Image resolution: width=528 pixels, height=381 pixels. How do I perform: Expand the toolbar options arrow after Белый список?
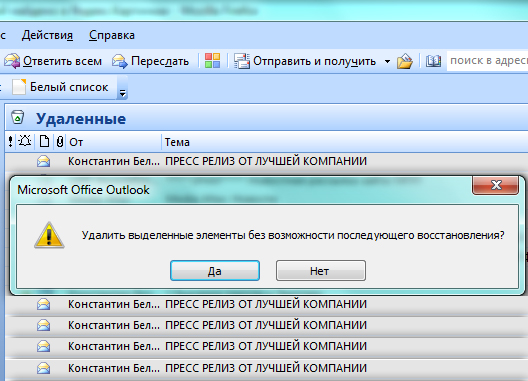(x=123, y=88)
